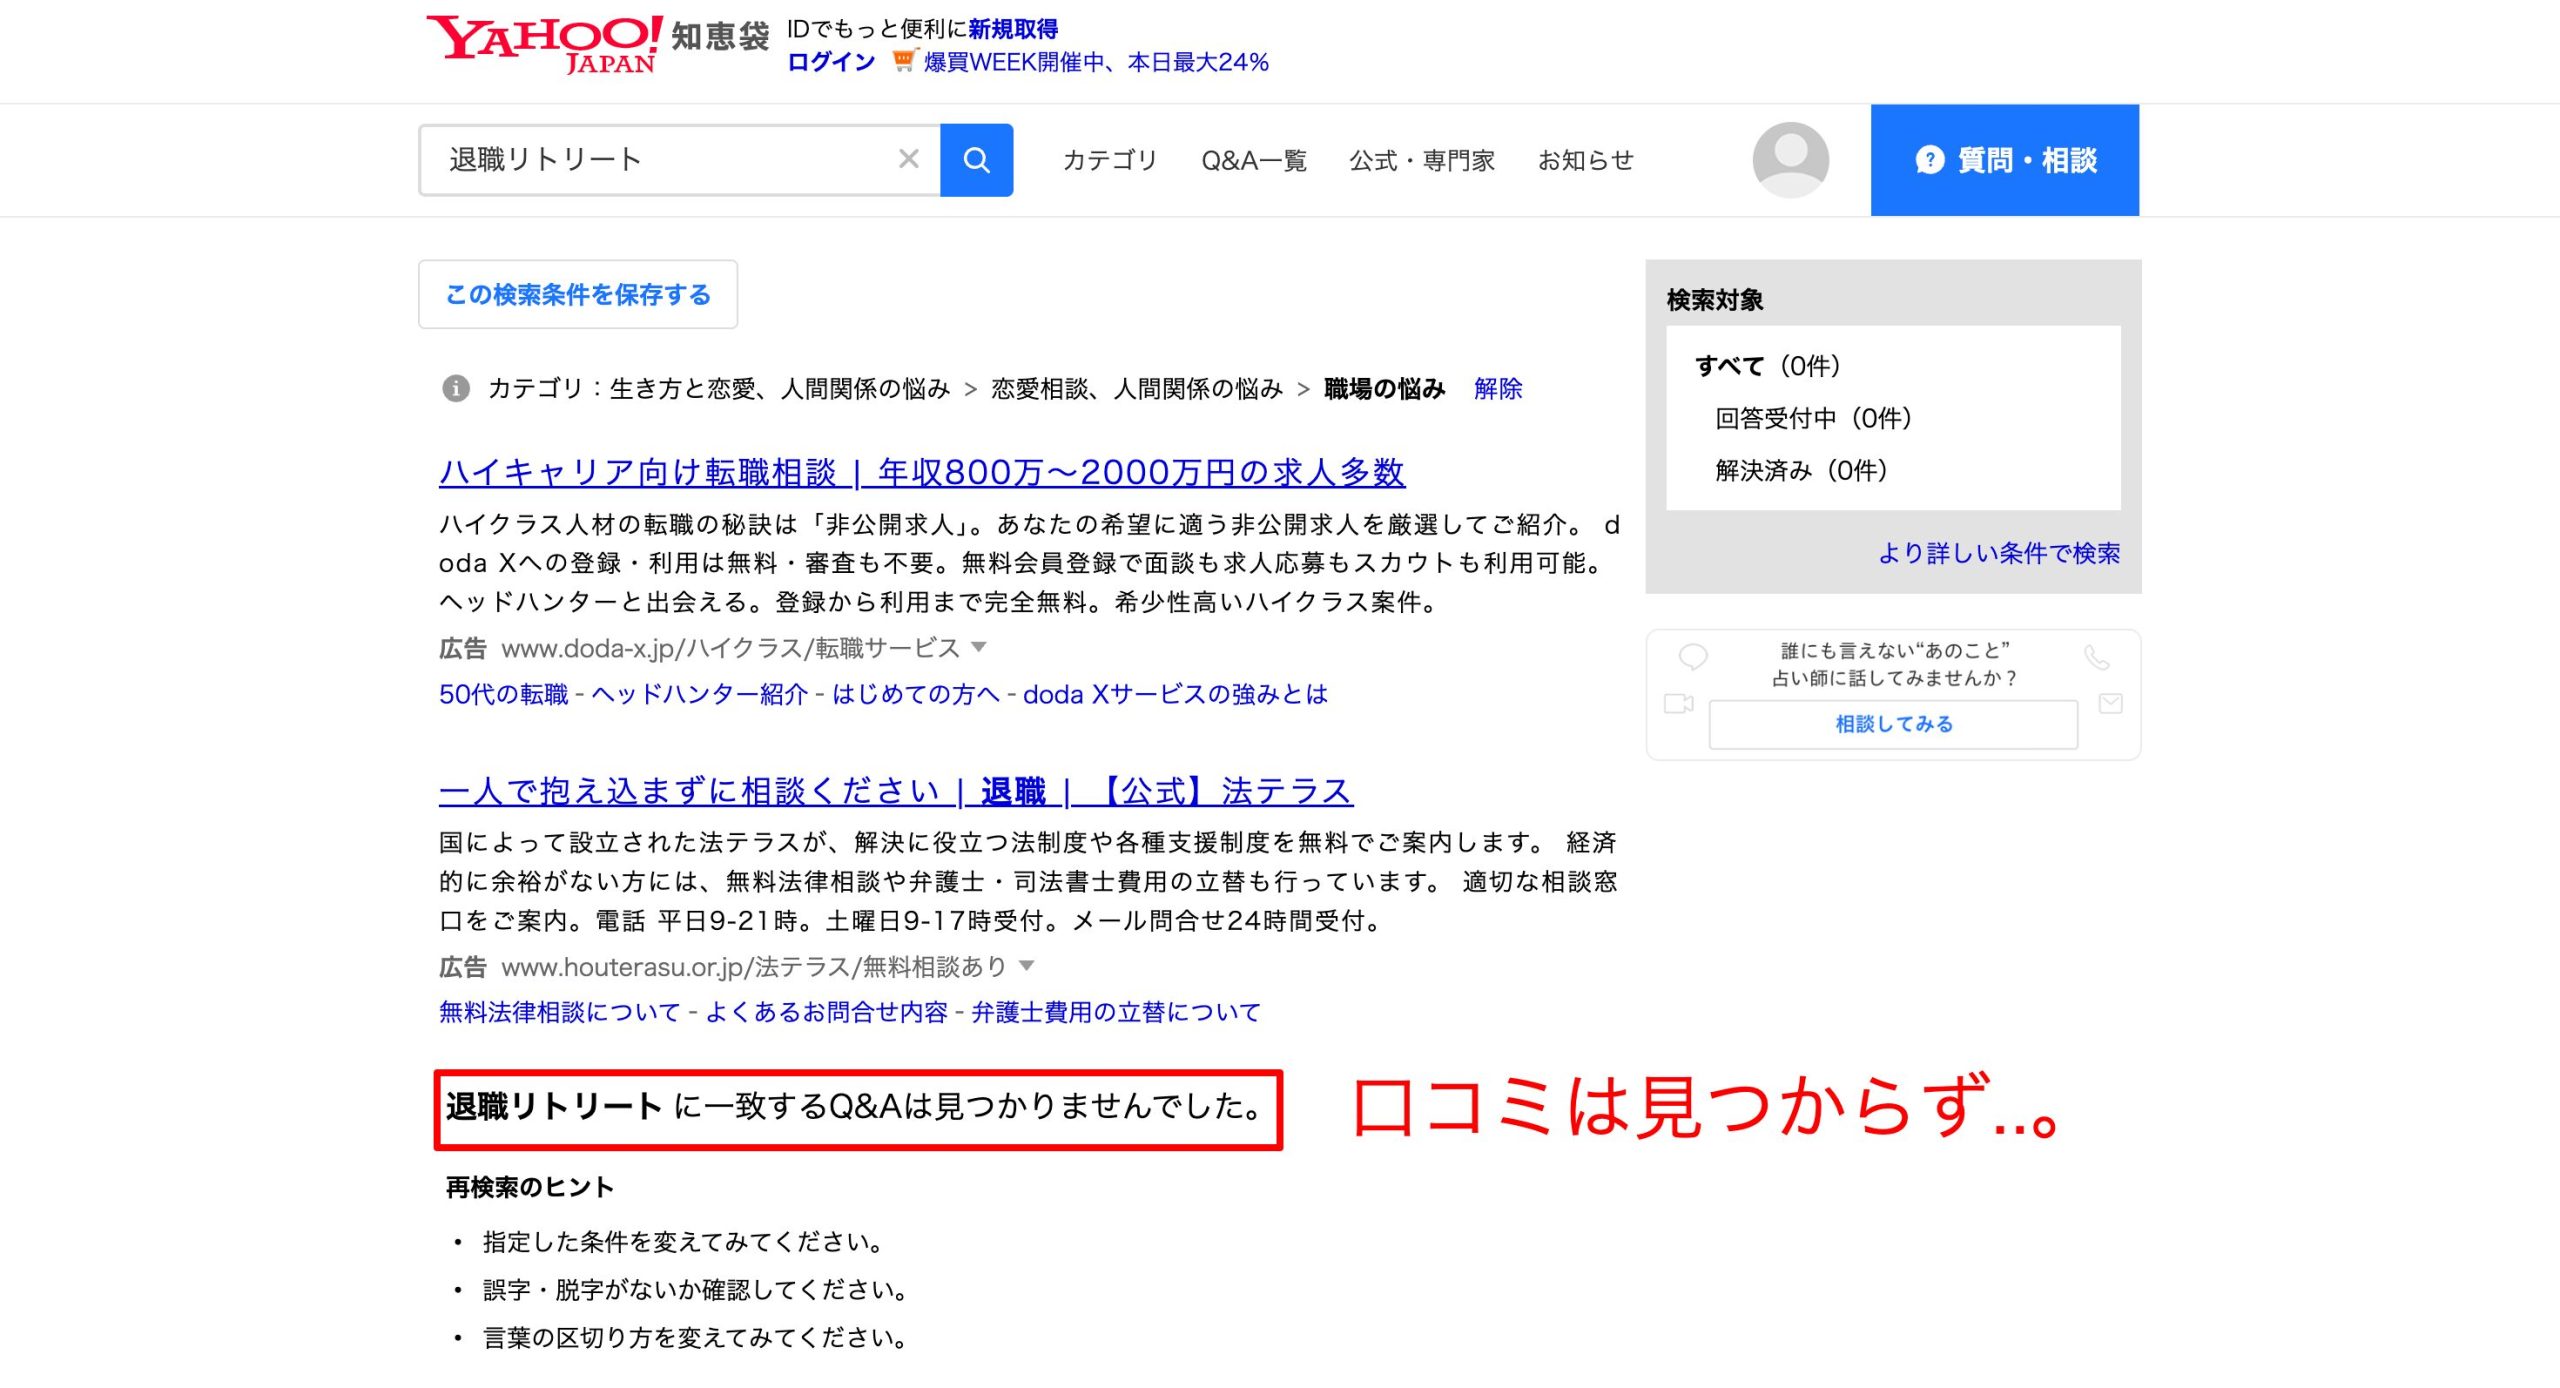Click www.houterasu.or.jp ad URL text
This screenshot has height=1388, width=2560.
click(754, 966)
